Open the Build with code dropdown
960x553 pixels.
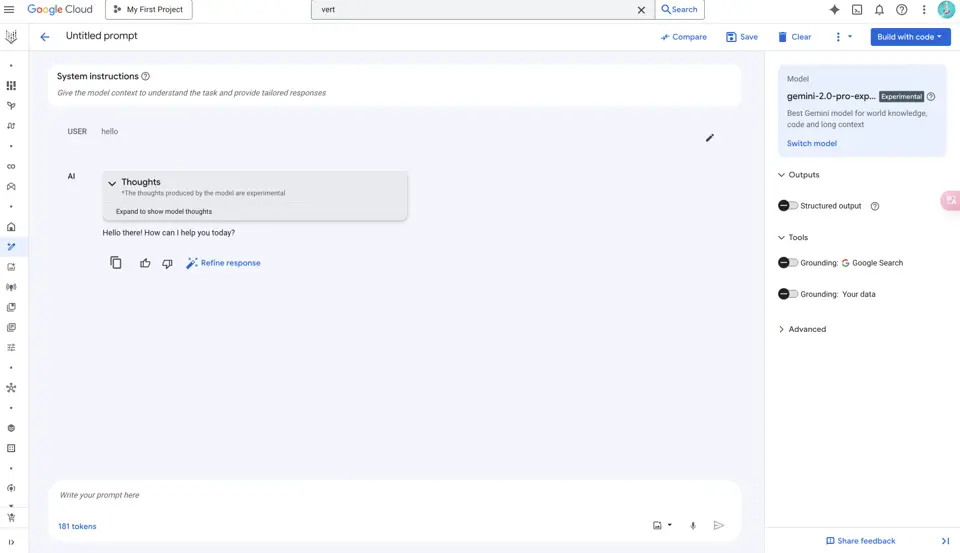coord(910,37)
